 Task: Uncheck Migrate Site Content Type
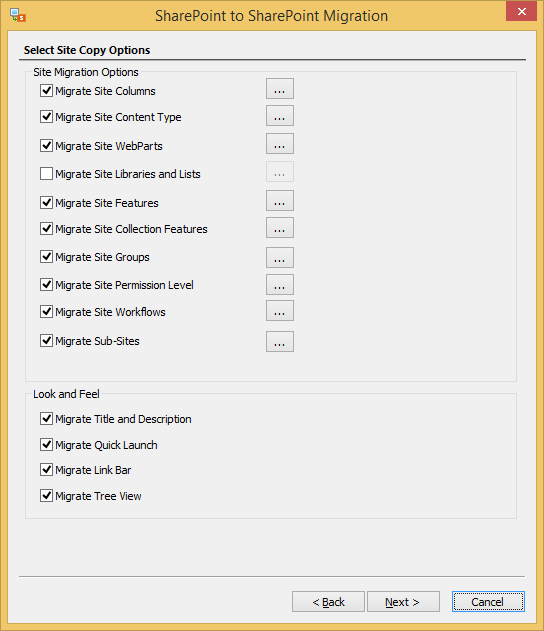(46, 117)
